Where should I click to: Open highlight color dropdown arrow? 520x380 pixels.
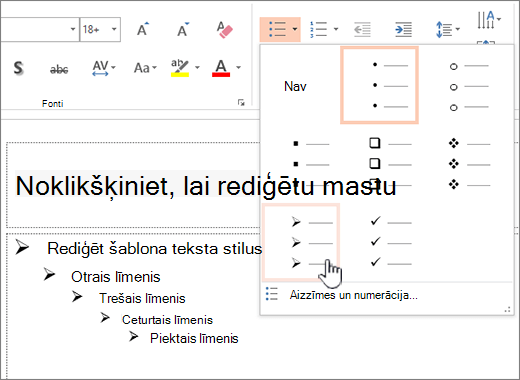click(197, 68)
